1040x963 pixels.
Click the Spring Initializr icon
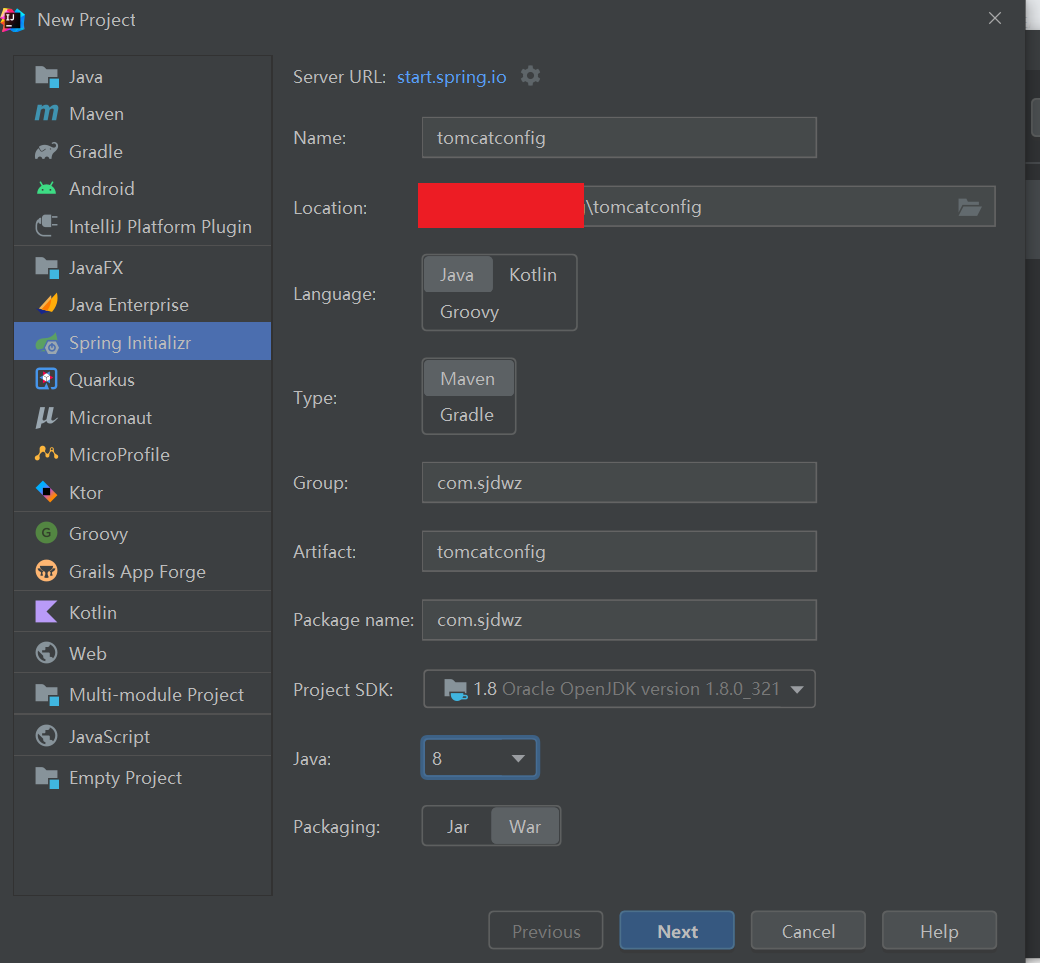46,343
